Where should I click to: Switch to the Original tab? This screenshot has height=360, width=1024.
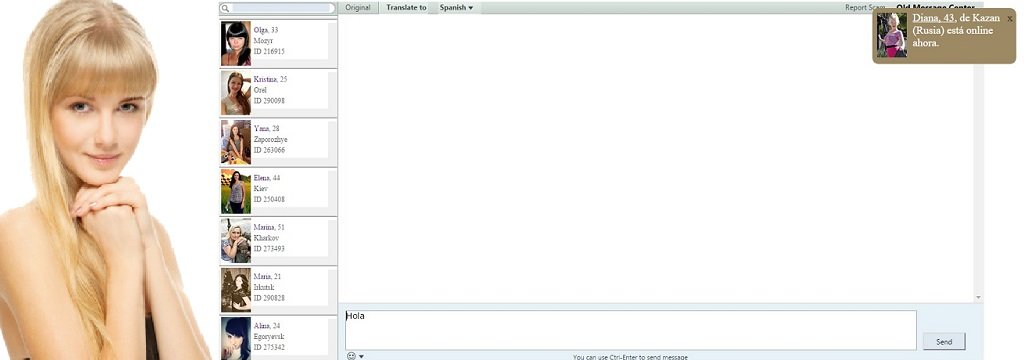[358, 8]
